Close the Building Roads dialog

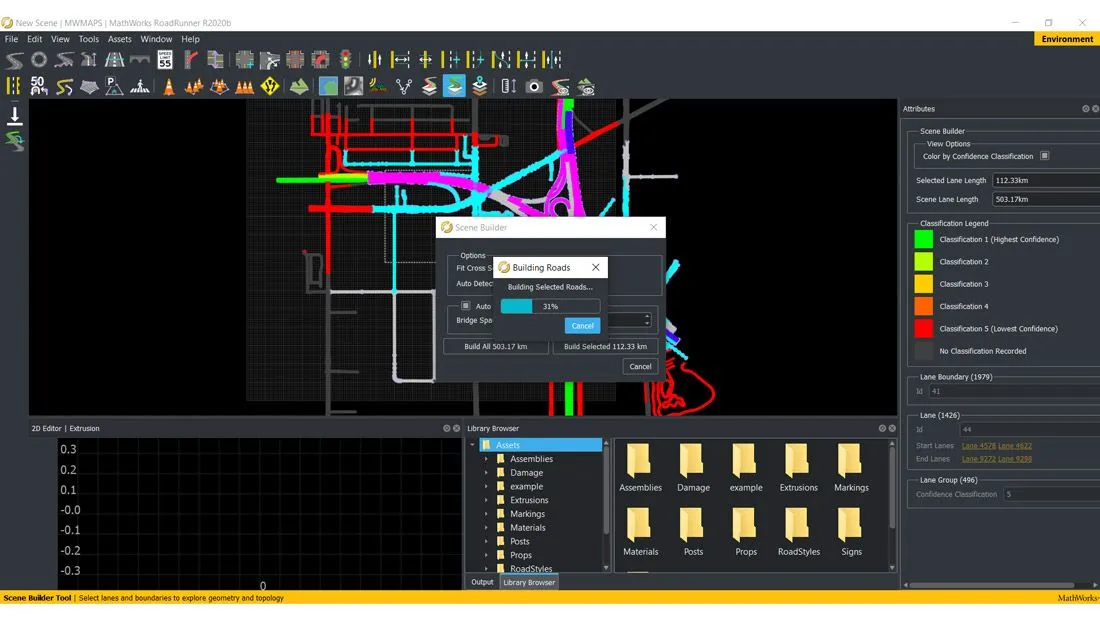pos(596,267)
